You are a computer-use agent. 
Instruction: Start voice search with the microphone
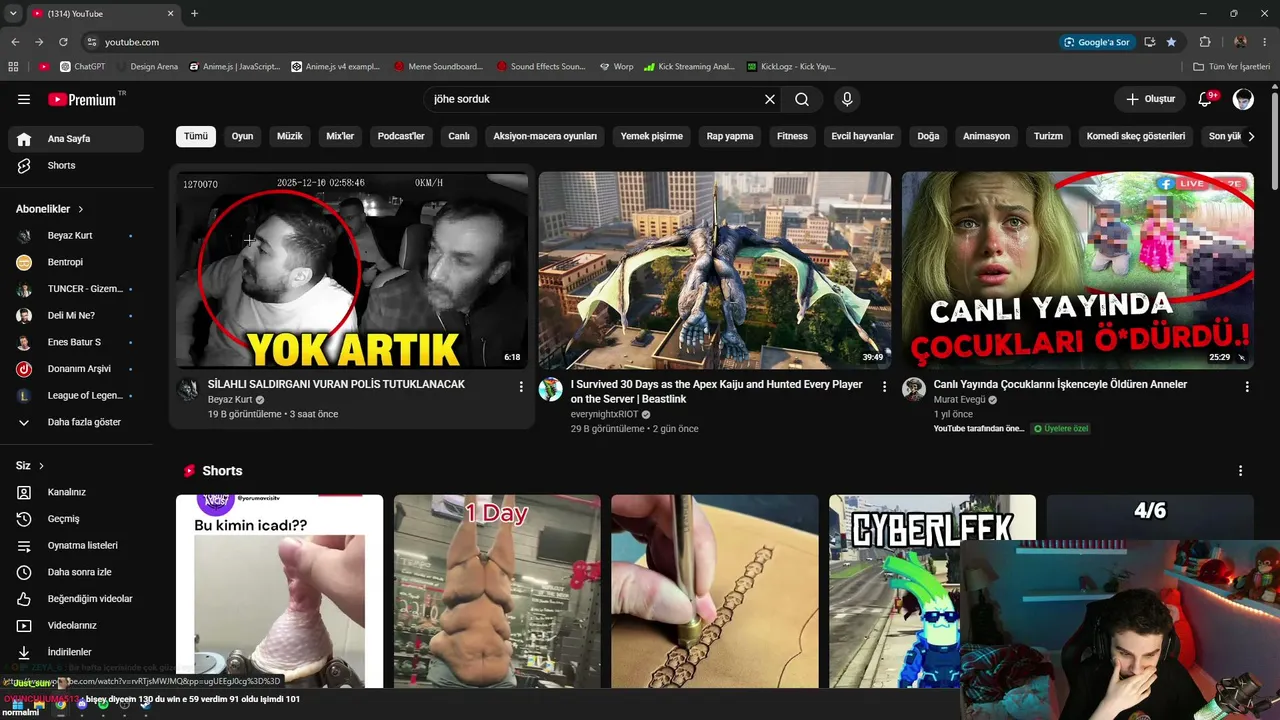pyautogui.click(x=847, y=99)
